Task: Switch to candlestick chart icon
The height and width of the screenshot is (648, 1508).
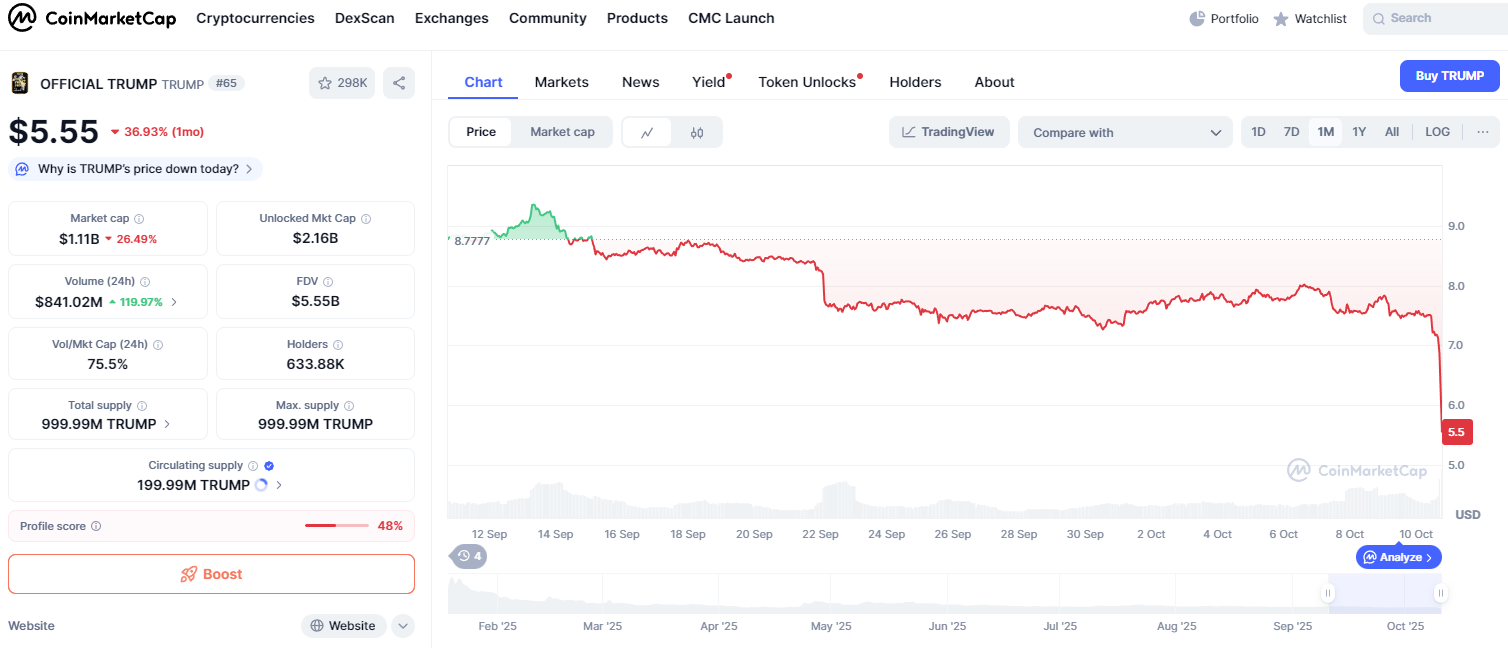Action: pos(697,132)
